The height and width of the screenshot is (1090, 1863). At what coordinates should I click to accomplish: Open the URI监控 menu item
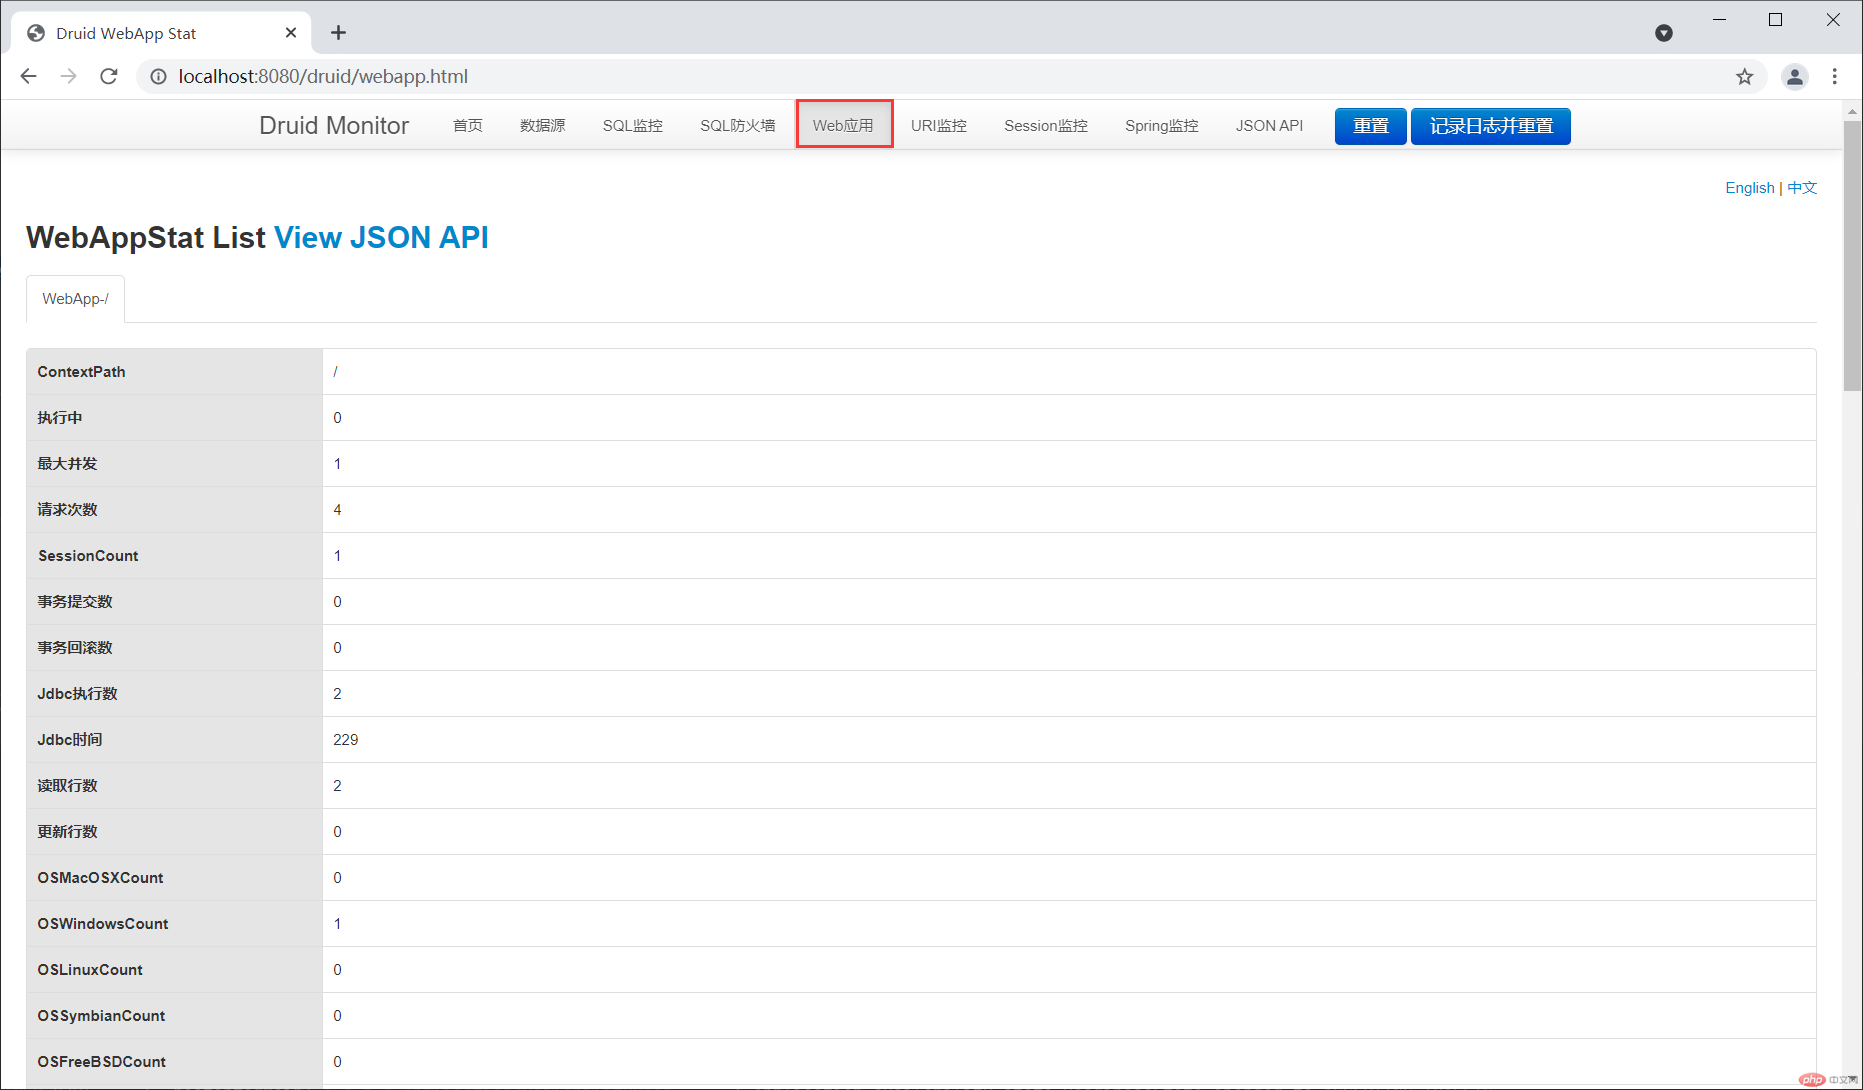[x=938, y=126]
